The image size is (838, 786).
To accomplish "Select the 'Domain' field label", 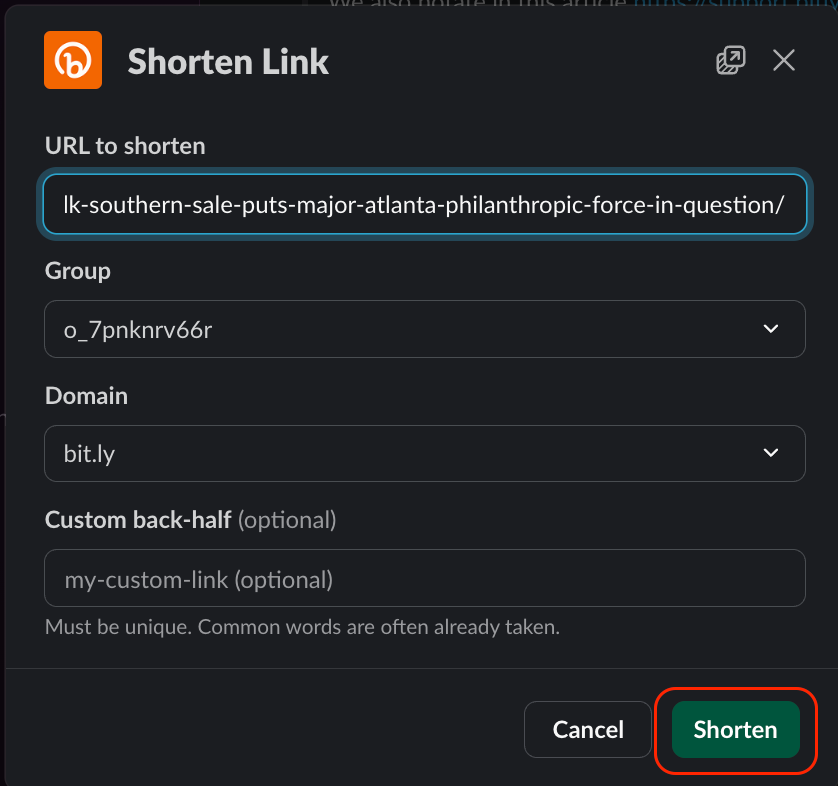I will tap(86, 396).
